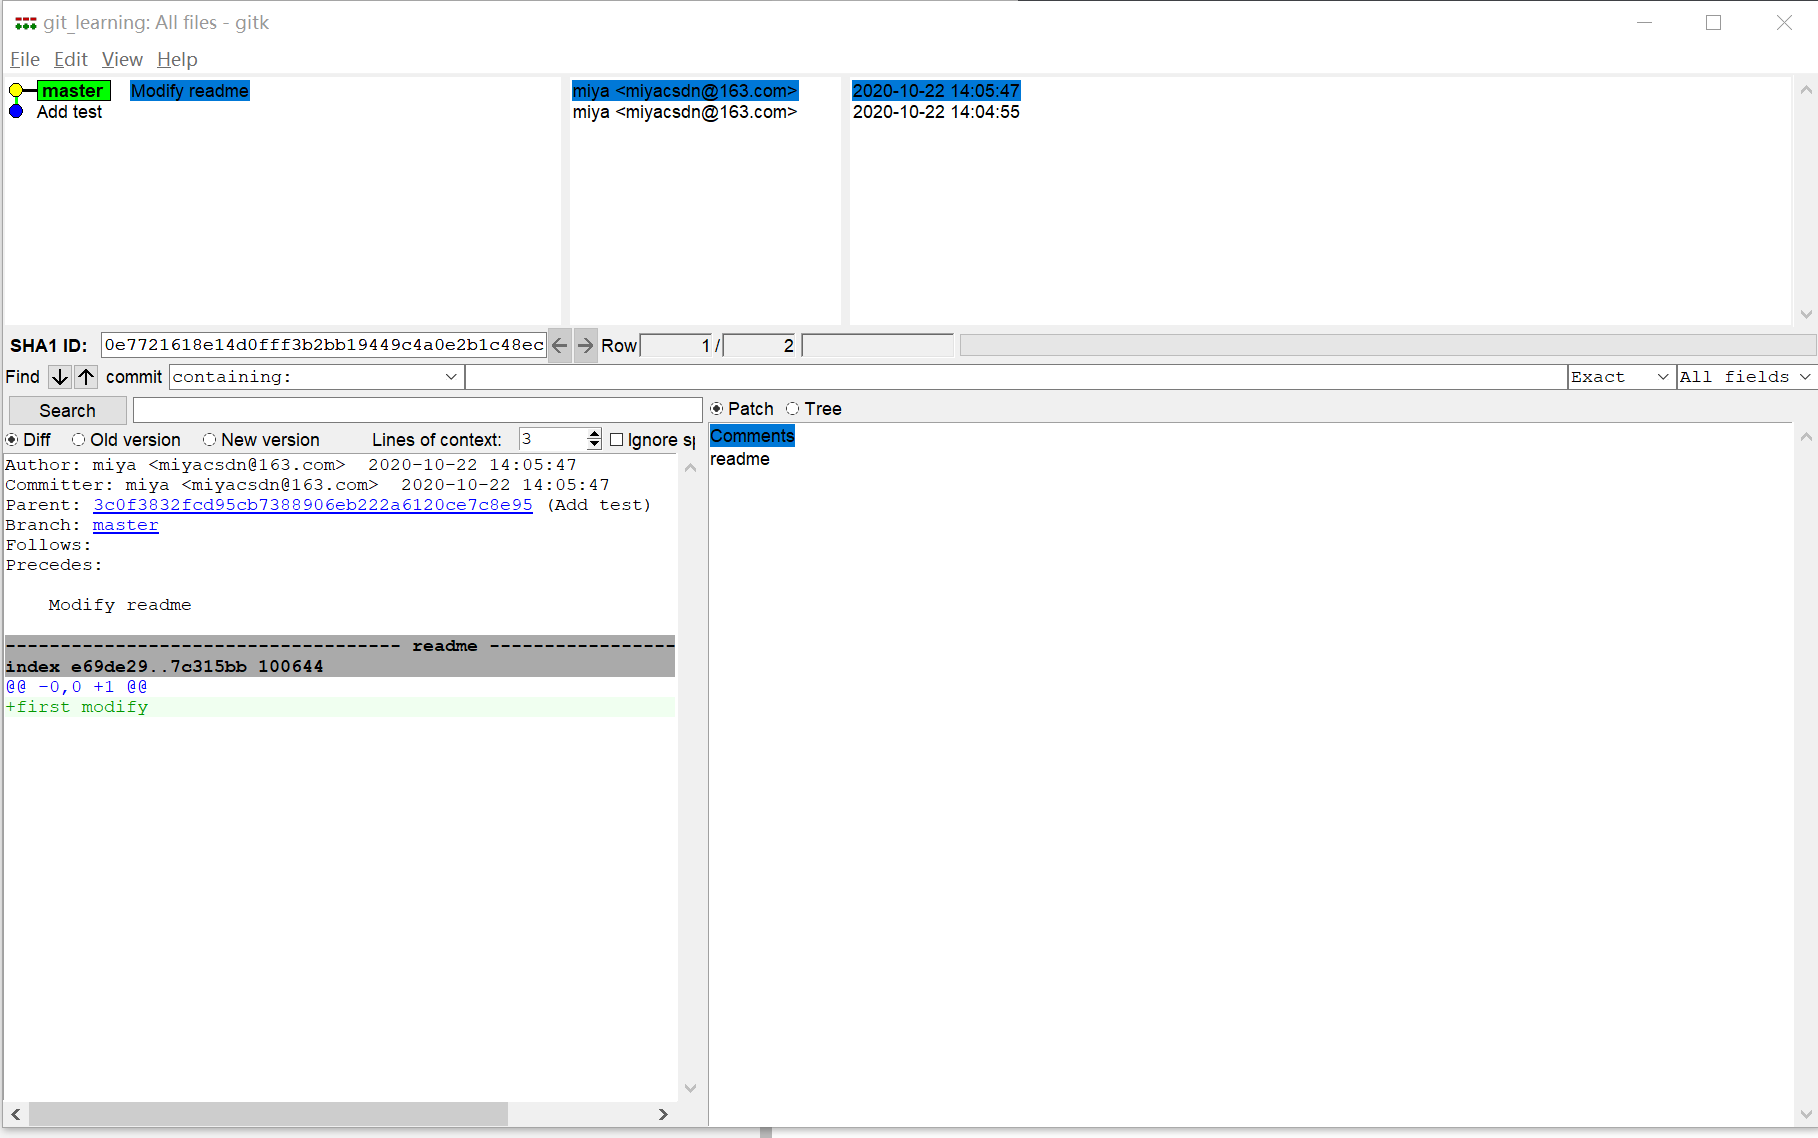Open the All fields dropdown
Image resolution: width=1818 pixels, height=1138 pixels.
(1804, 377)
